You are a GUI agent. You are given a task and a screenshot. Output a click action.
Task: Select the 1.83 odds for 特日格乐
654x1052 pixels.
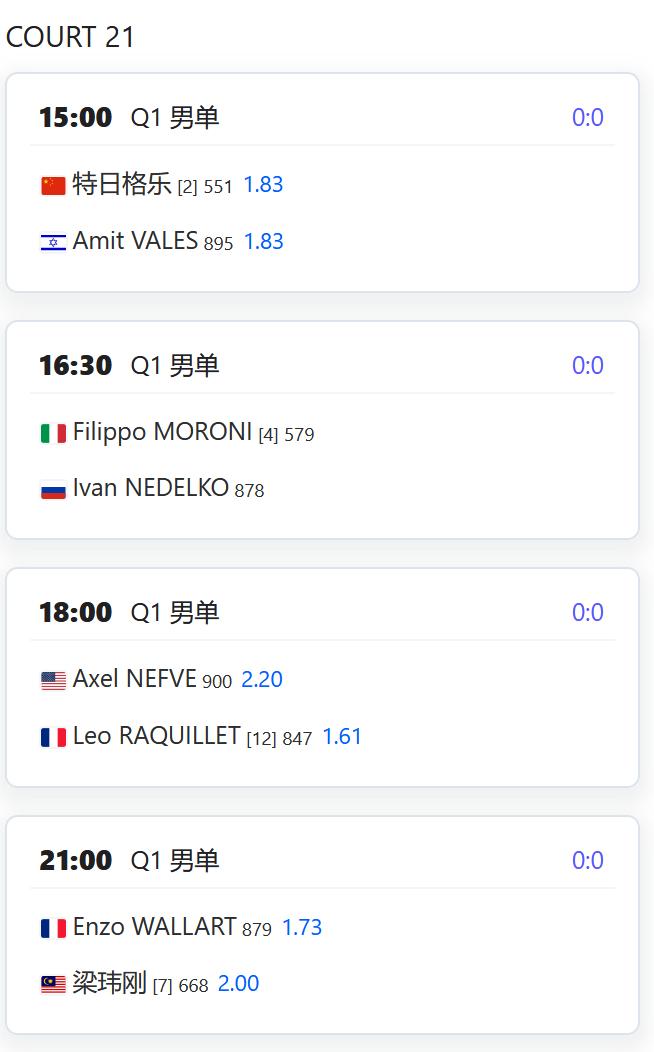tap(263, 185)
